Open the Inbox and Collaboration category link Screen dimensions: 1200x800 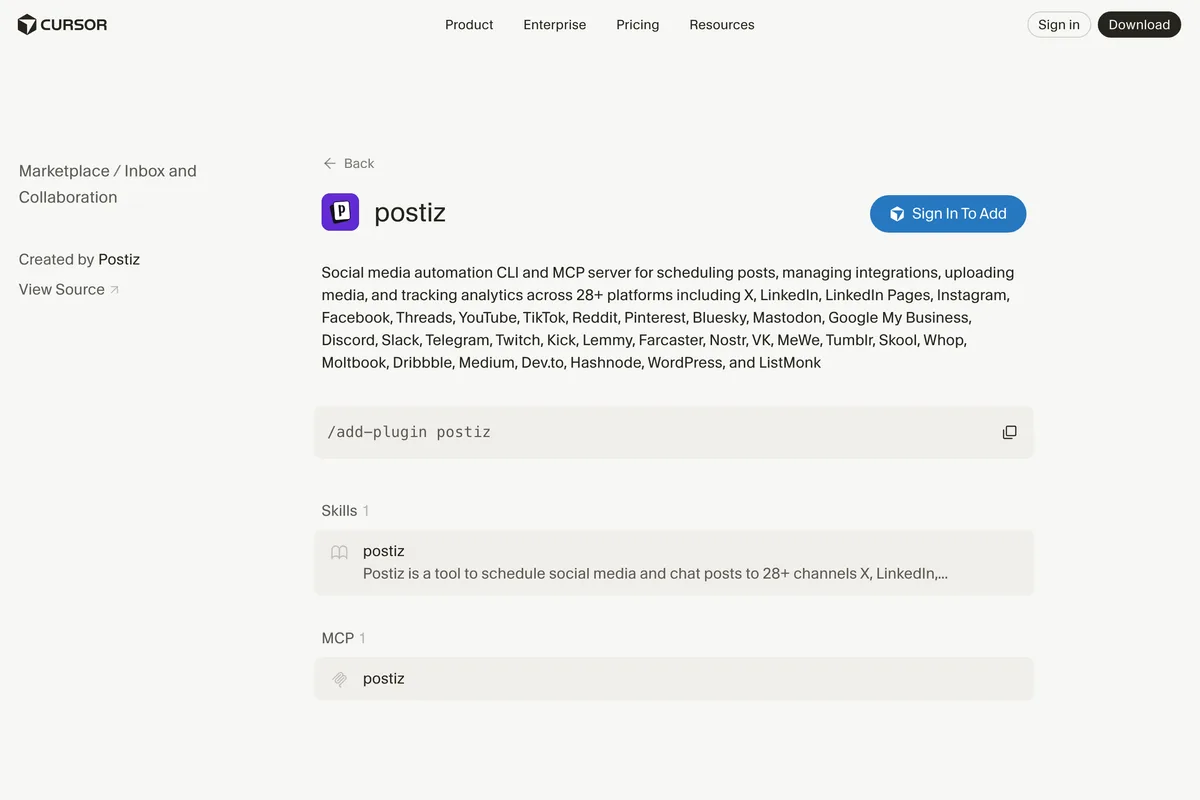[x=108, y=184]
